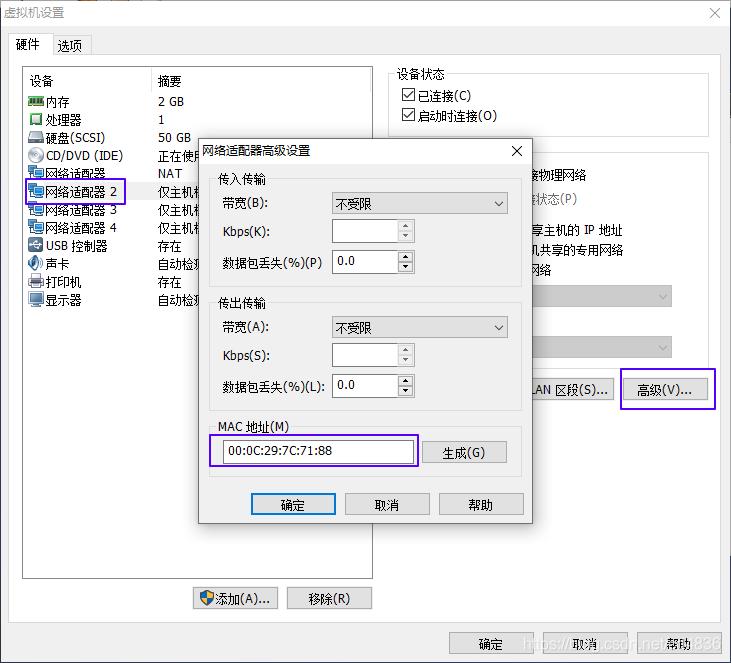The width and height of the screenshot is (731, 663).
Task: Open the upper greyed dropdown behind dialog
Action: (601, 297)
